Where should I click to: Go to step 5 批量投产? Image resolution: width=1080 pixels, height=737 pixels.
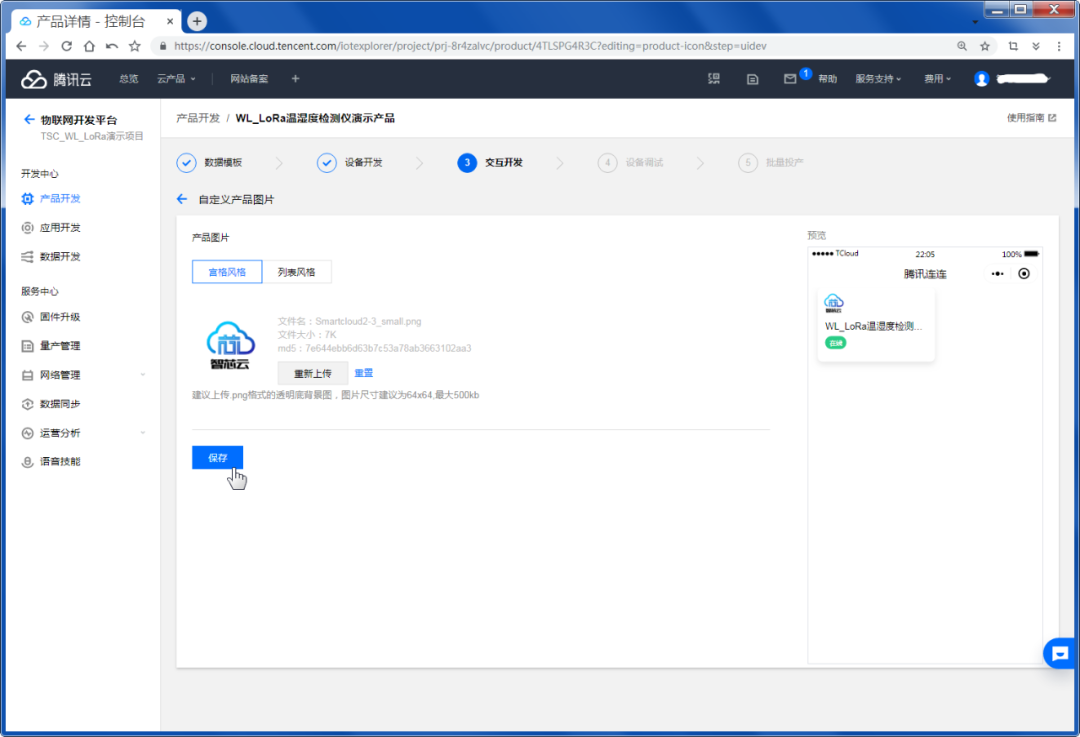coord(771,163)
